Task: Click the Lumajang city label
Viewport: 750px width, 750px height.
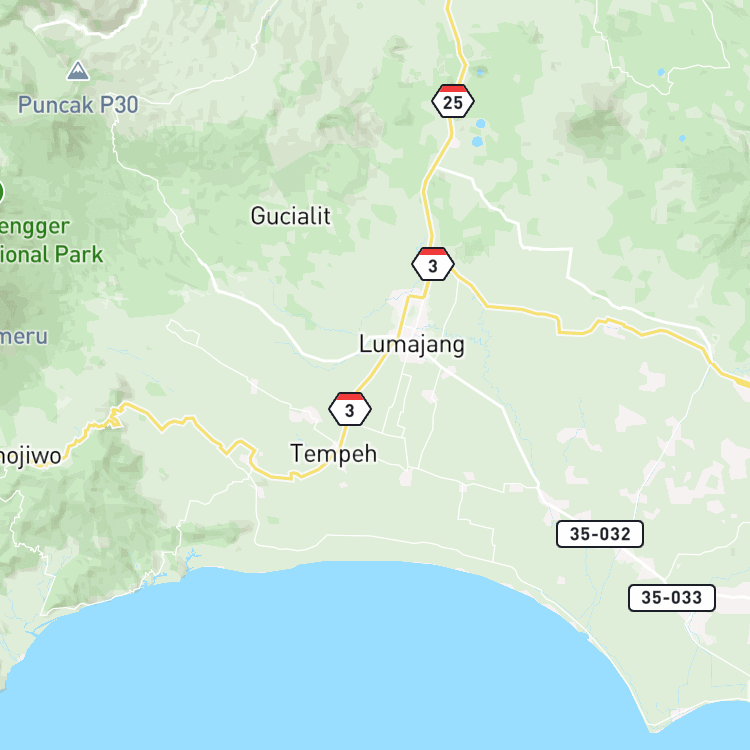Action: (x=412, y=344)
